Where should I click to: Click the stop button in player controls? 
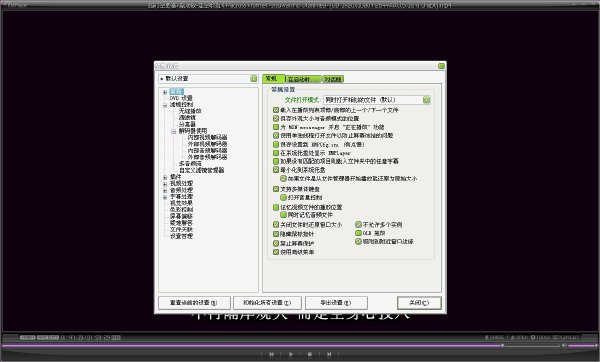point(310,354)
